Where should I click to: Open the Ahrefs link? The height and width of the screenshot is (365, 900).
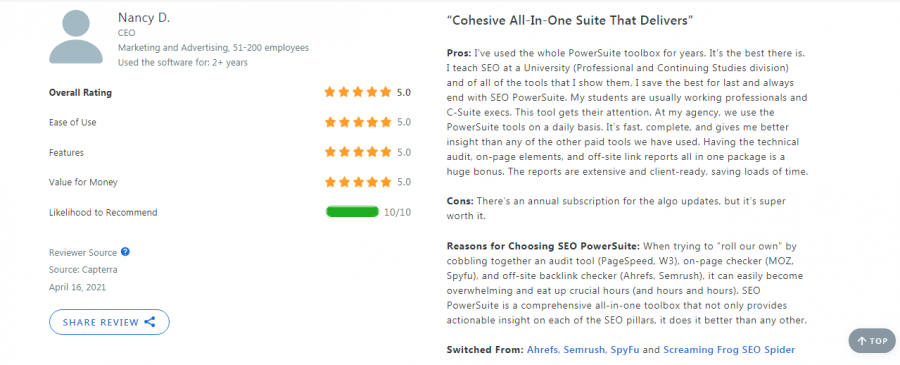point(544,350)
